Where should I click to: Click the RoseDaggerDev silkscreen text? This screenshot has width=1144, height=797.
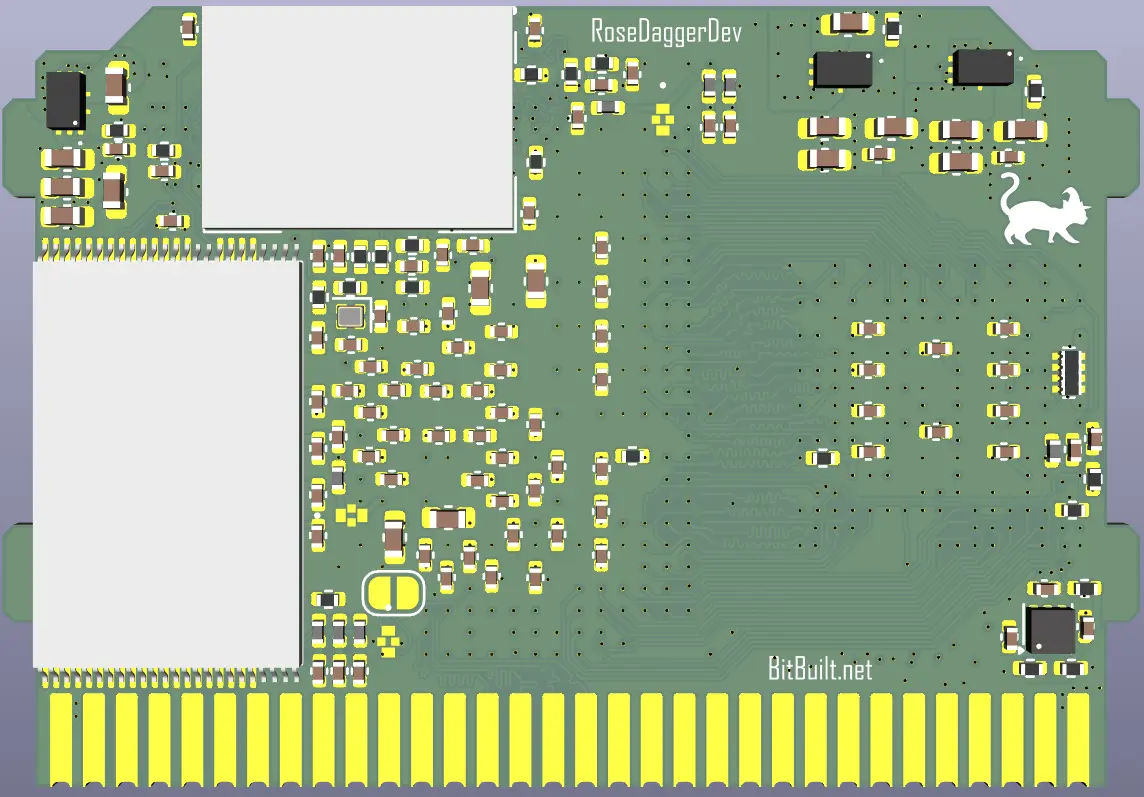point(666,32)
